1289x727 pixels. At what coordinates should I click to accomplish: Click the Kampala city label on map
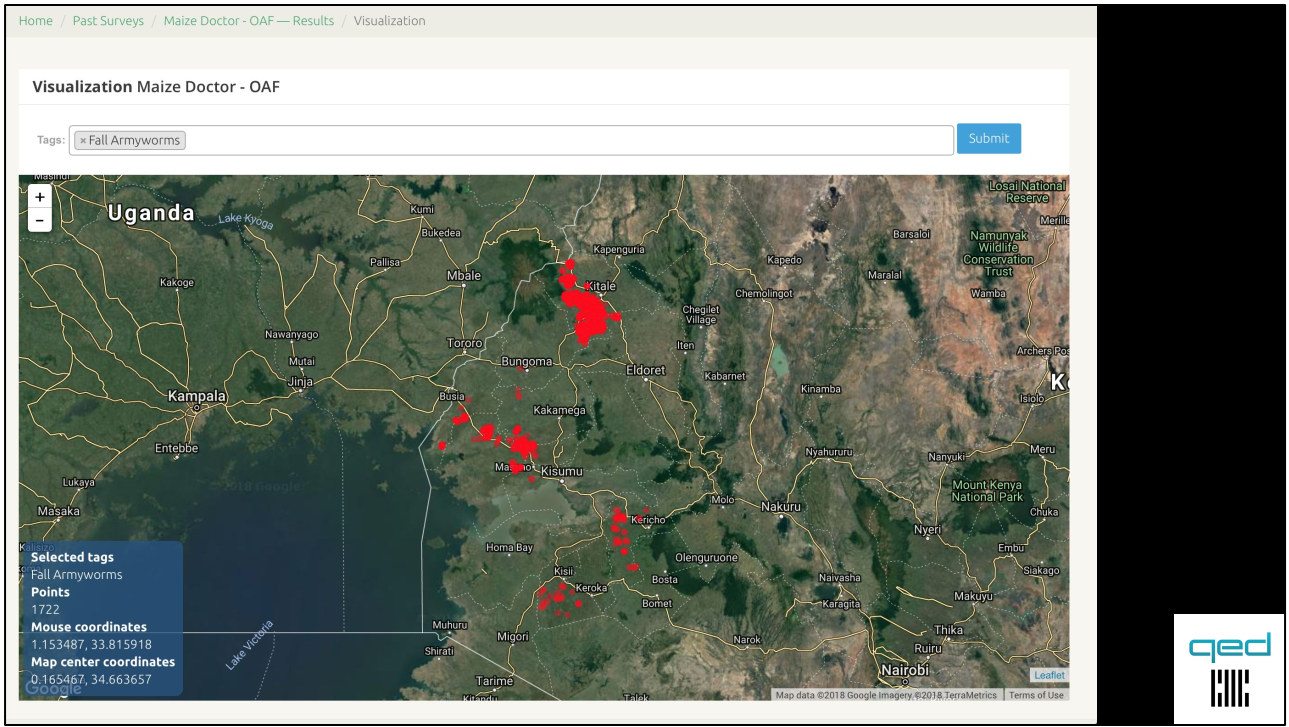pos(198,396)
